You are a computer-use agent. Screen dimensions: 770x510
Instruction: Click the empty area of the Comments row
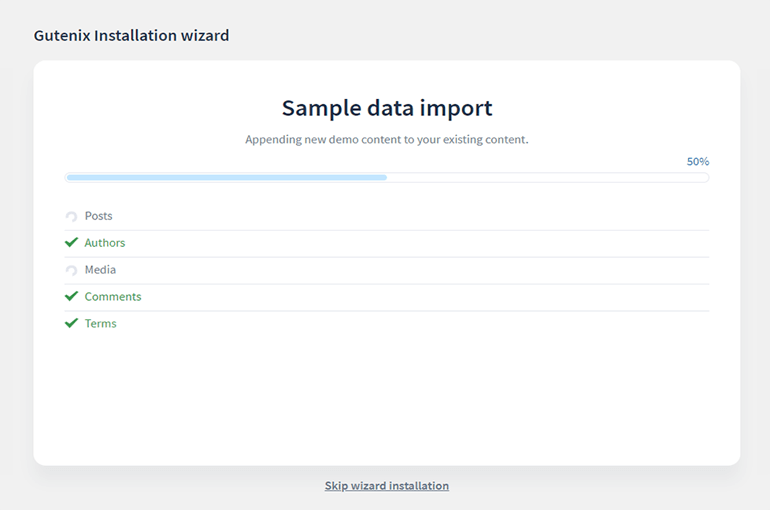point(425,297)
